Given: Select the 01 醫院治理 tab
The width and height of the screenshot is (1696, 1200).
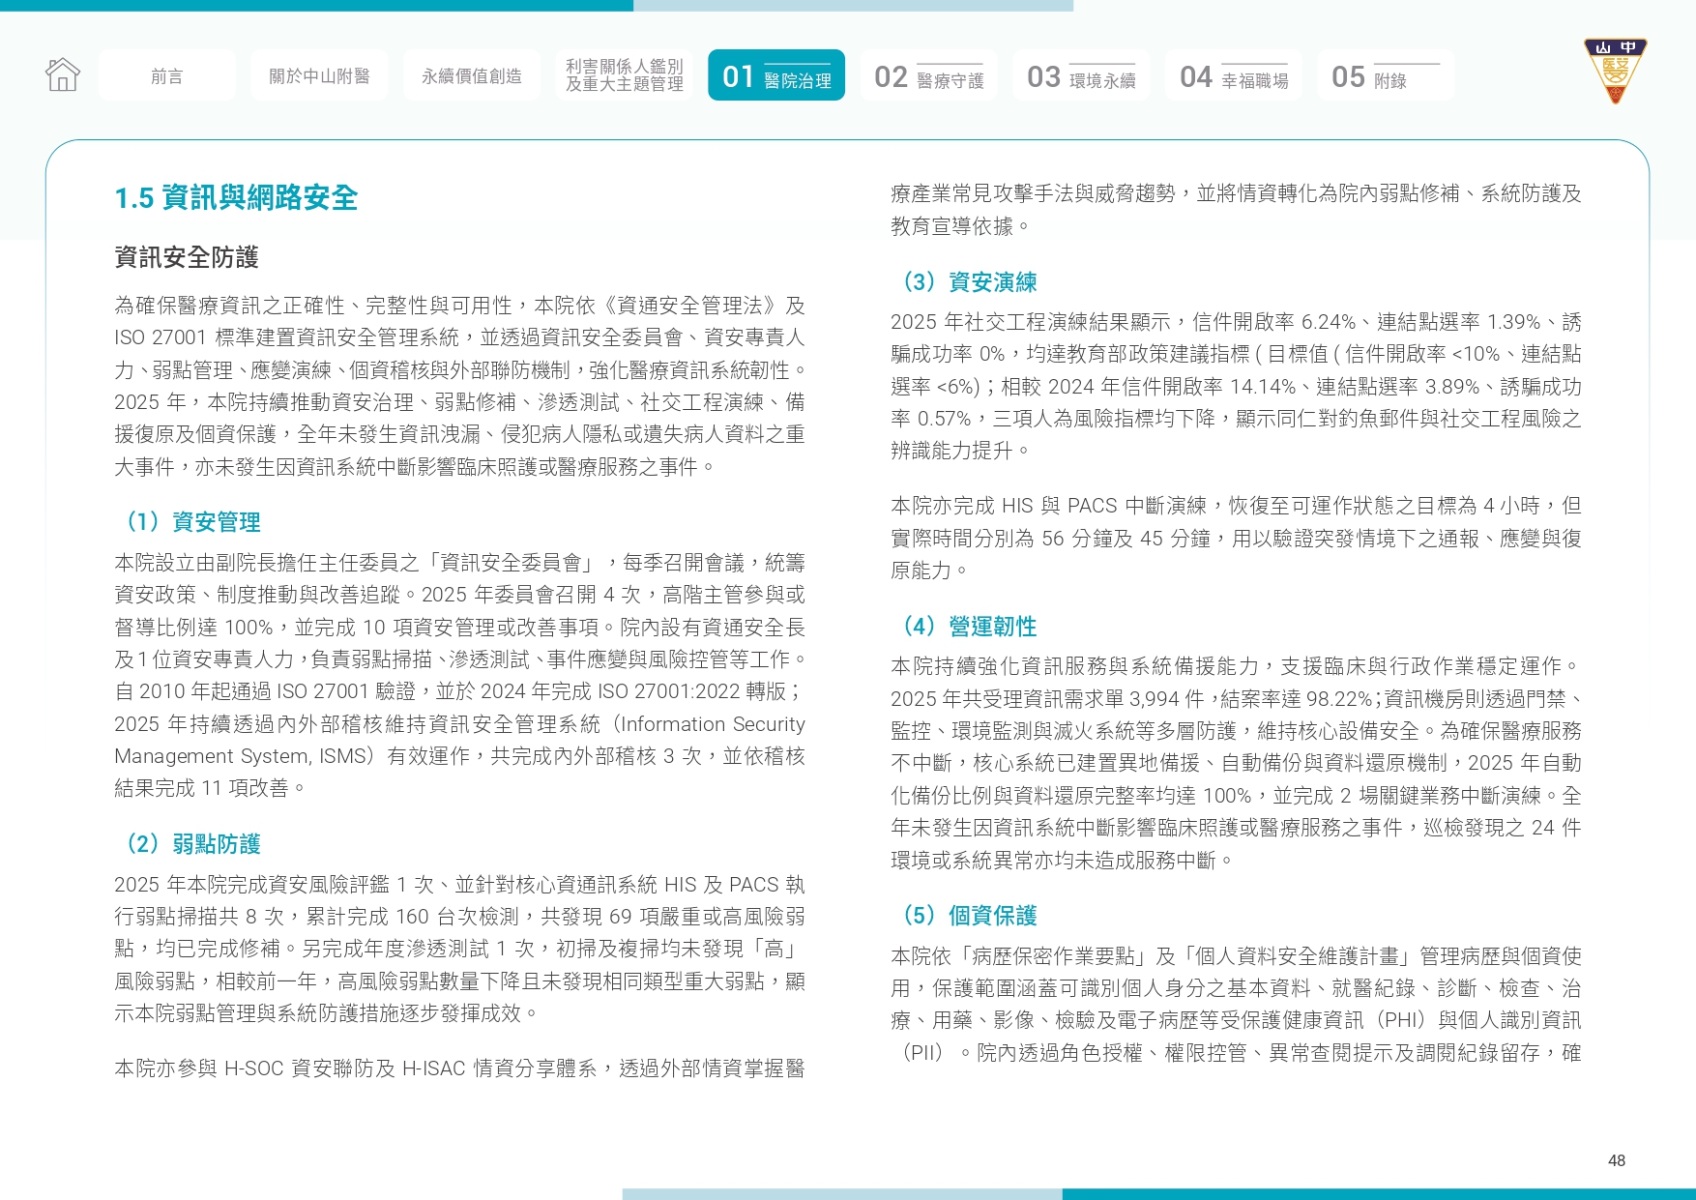Looking at the screenshot, I should [776, 76].
